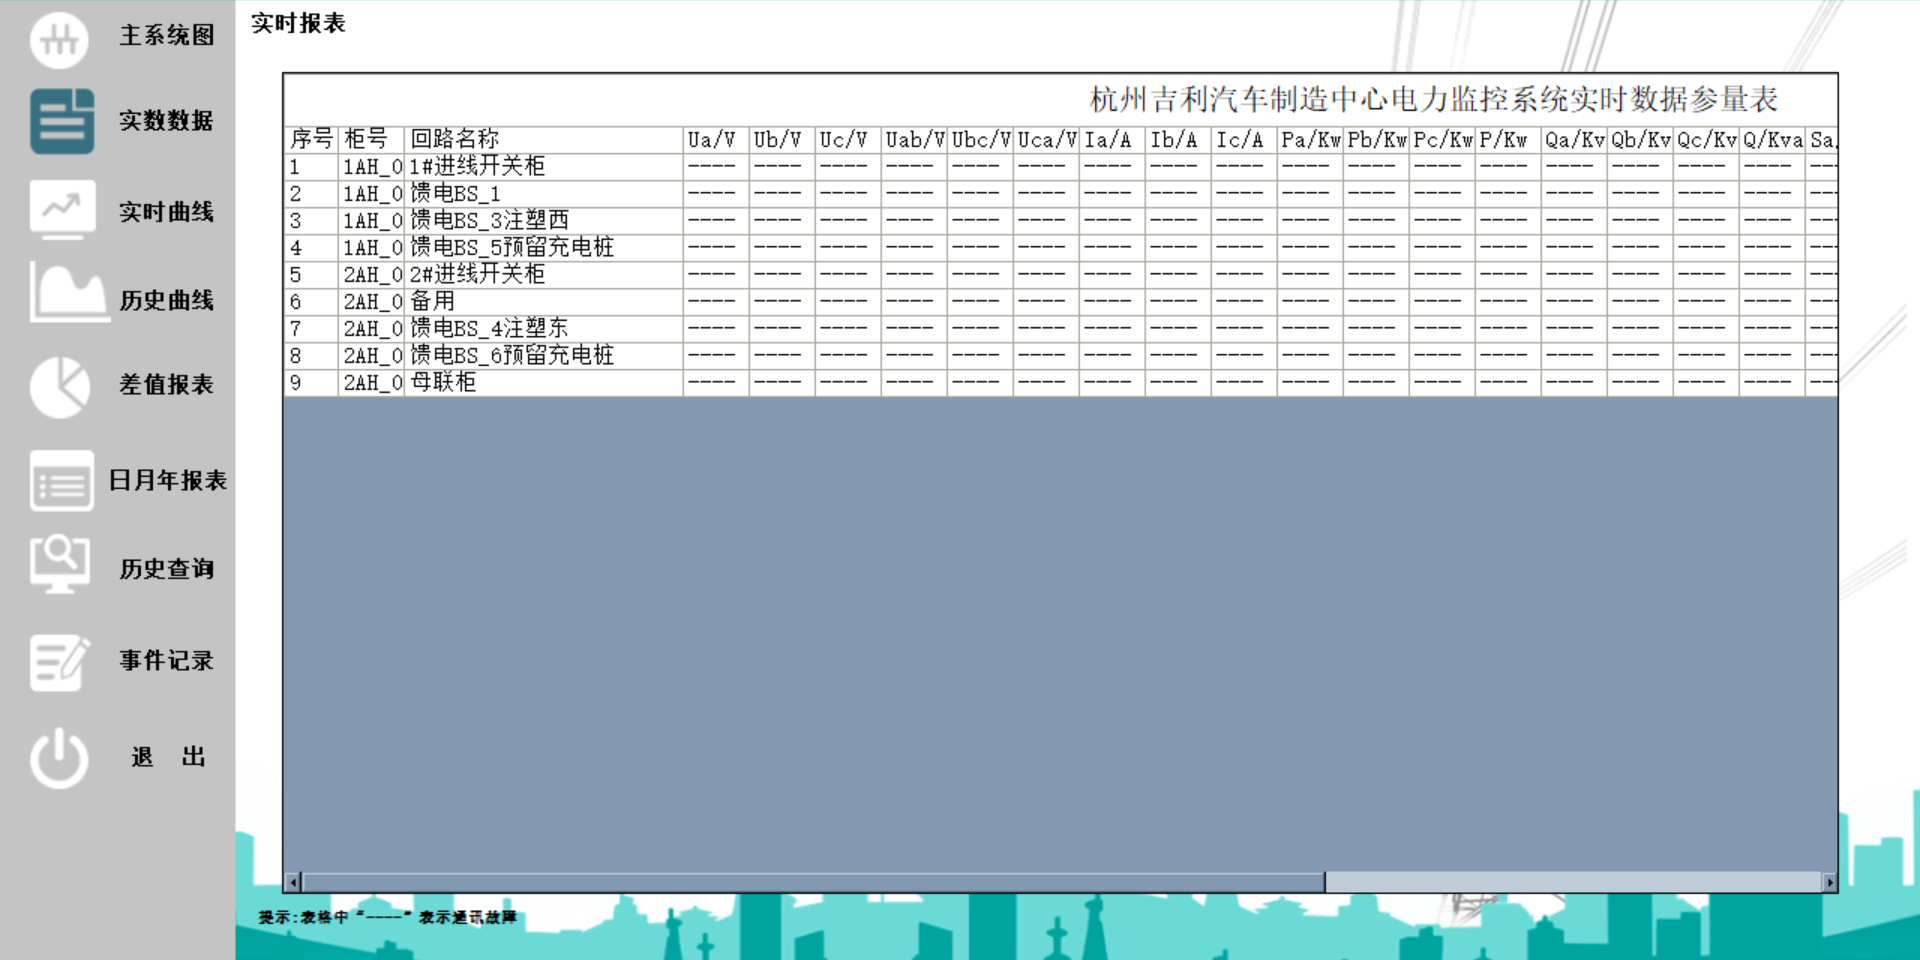1920x960 pixels.
Task: Select the 差值报表 pie chart icon
Action: tap(60, 385)
